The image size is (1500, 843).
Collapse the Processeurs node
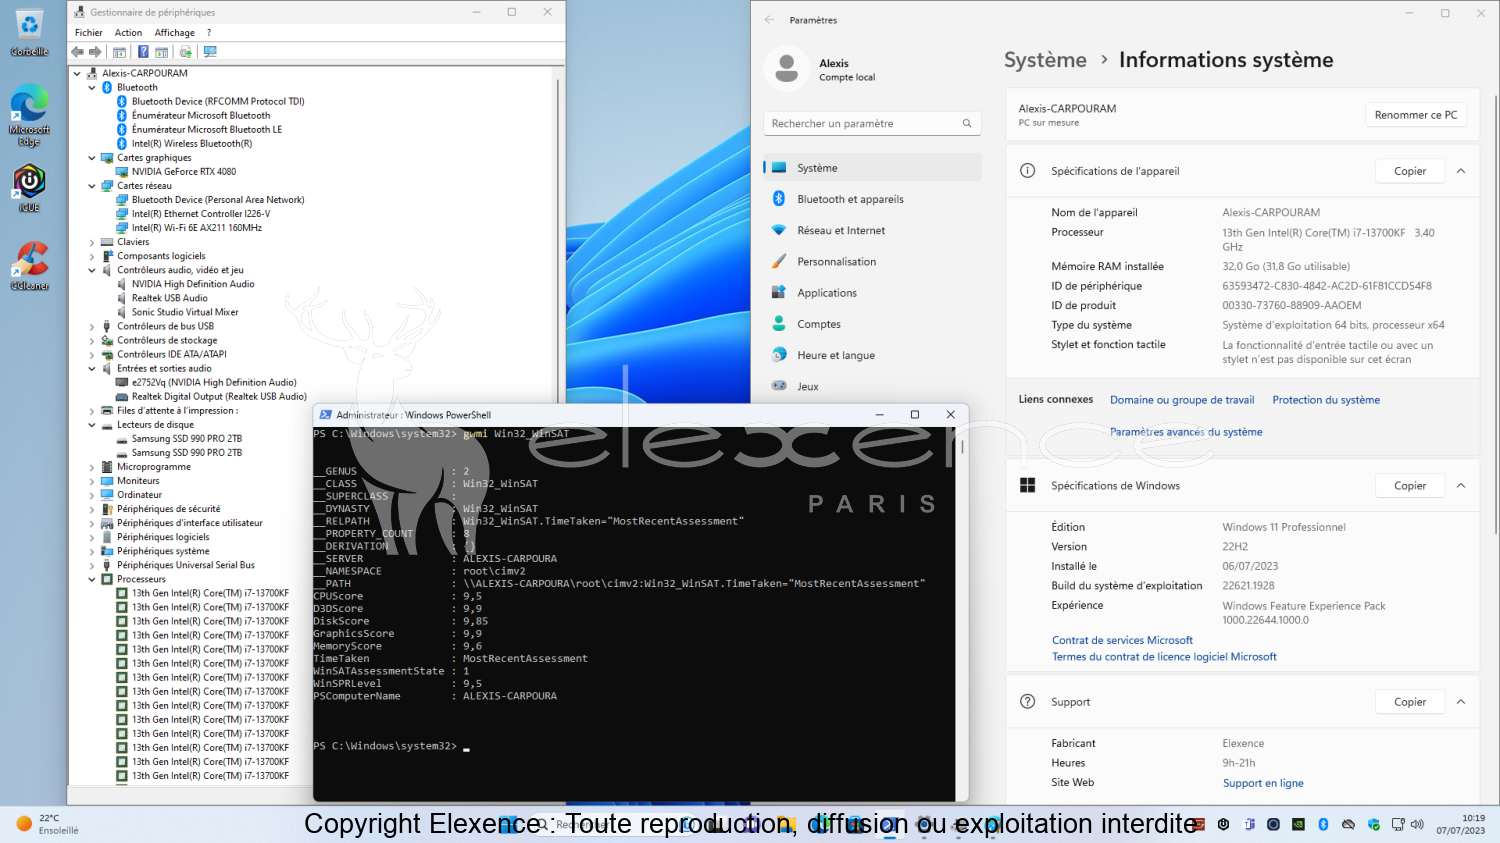point(92,579)
